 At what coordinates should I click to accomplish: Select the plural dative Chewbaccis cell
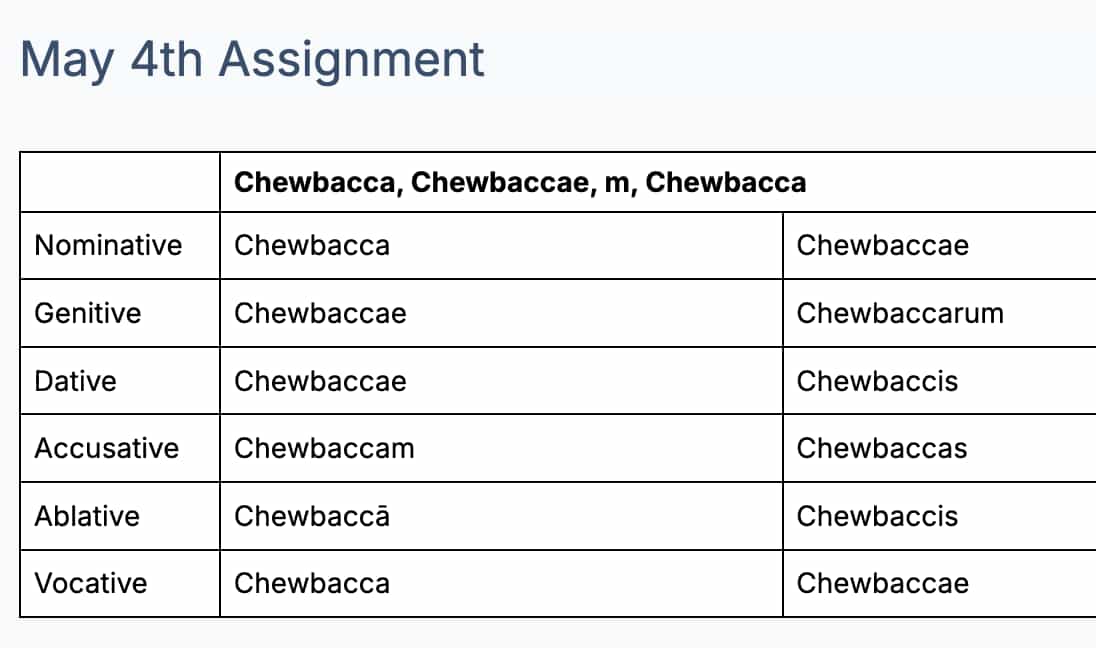click(939, 381)
